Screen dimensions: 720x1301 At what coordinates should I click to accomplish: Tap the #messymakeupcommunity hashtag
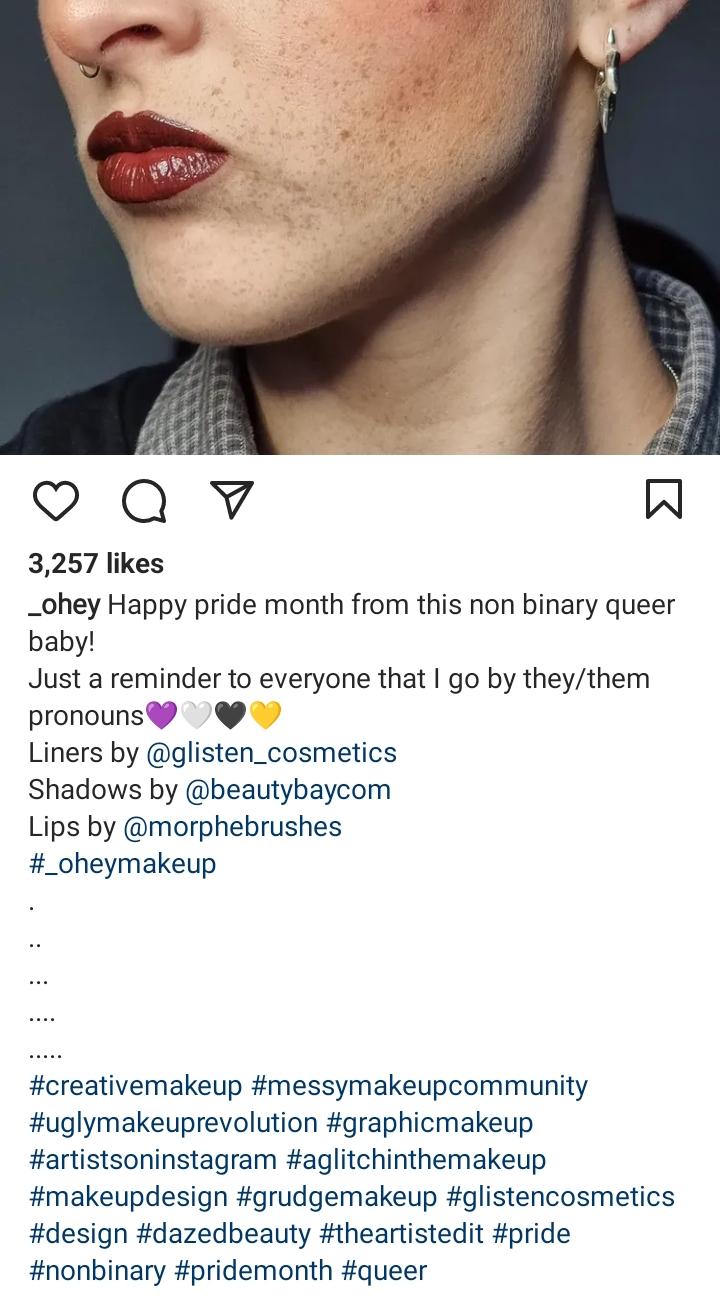(419, 1086)
